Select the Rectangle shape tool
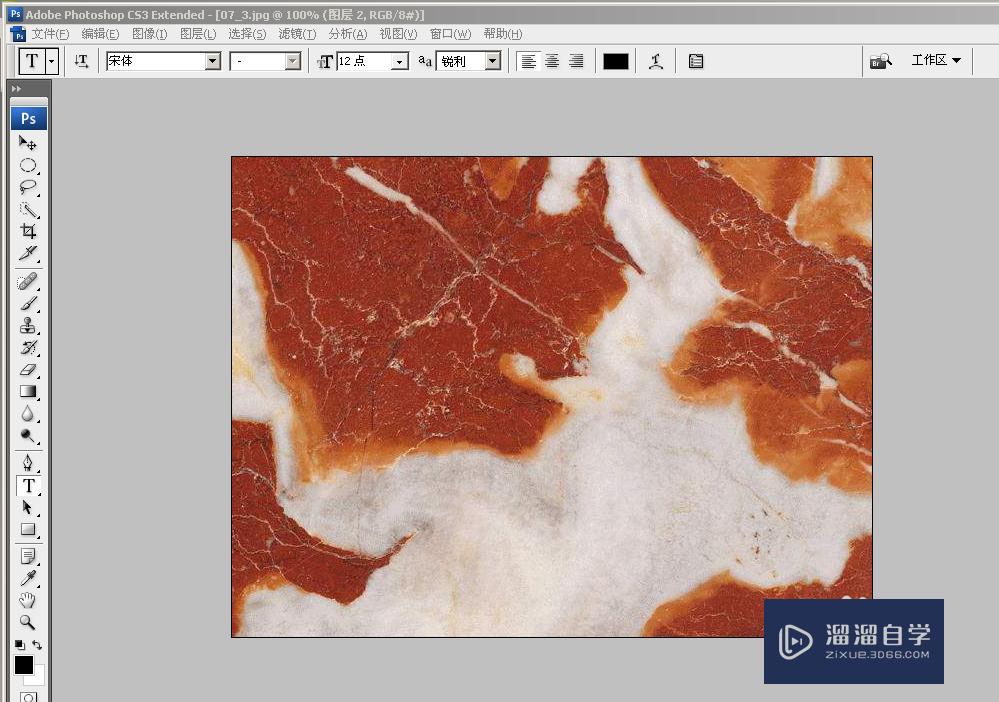The width and height of the screenshot is (999, 702). [x=27, y=529]
